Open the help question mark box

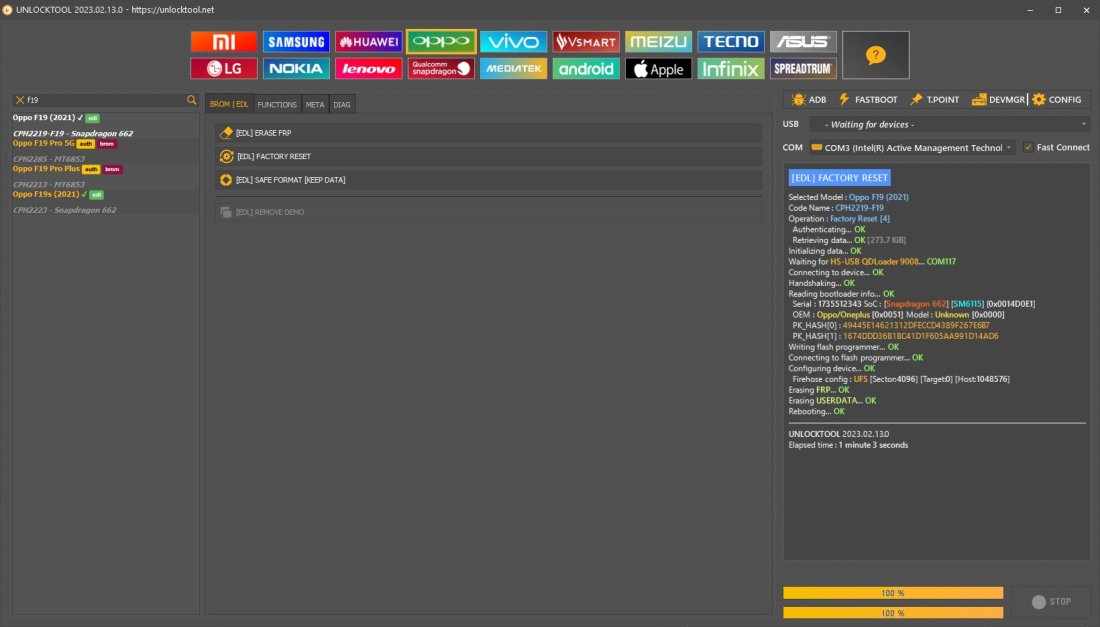(876, 55)
